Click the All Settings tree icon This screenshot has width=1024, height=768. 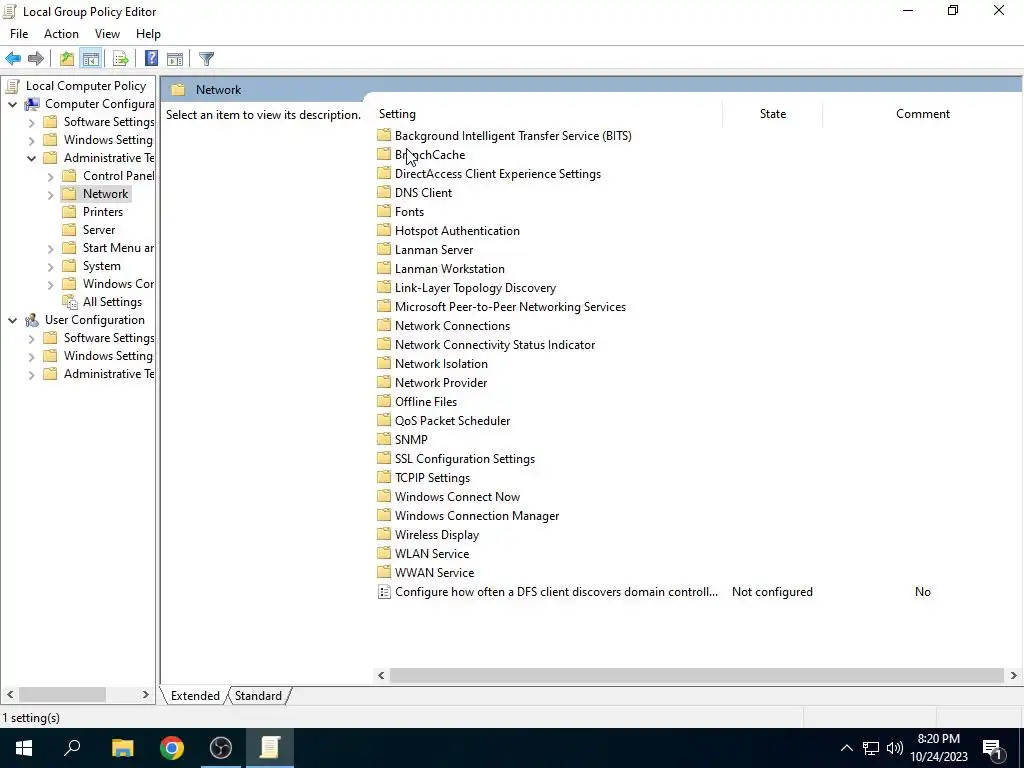pyautogui.click(x=69, y=302)
